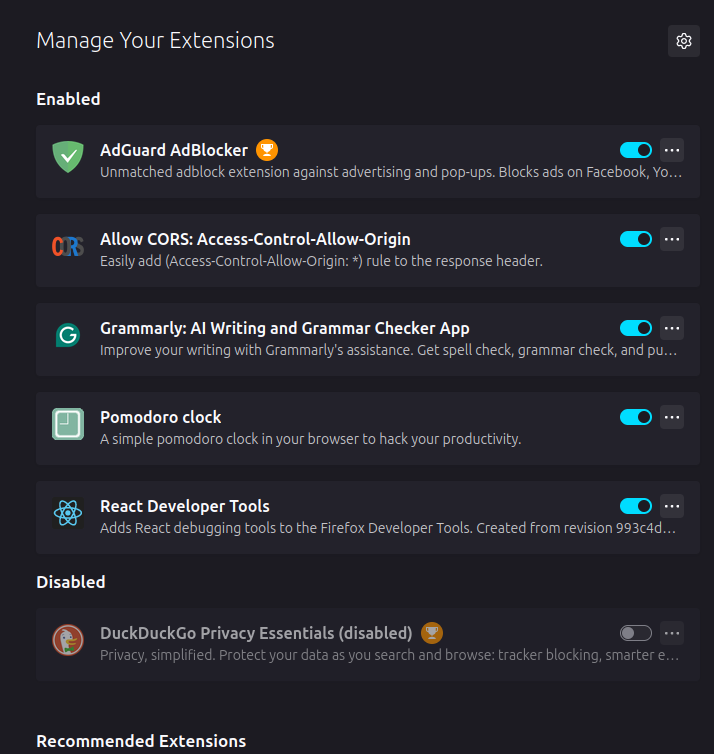Show more options for Grammarly

672,328
